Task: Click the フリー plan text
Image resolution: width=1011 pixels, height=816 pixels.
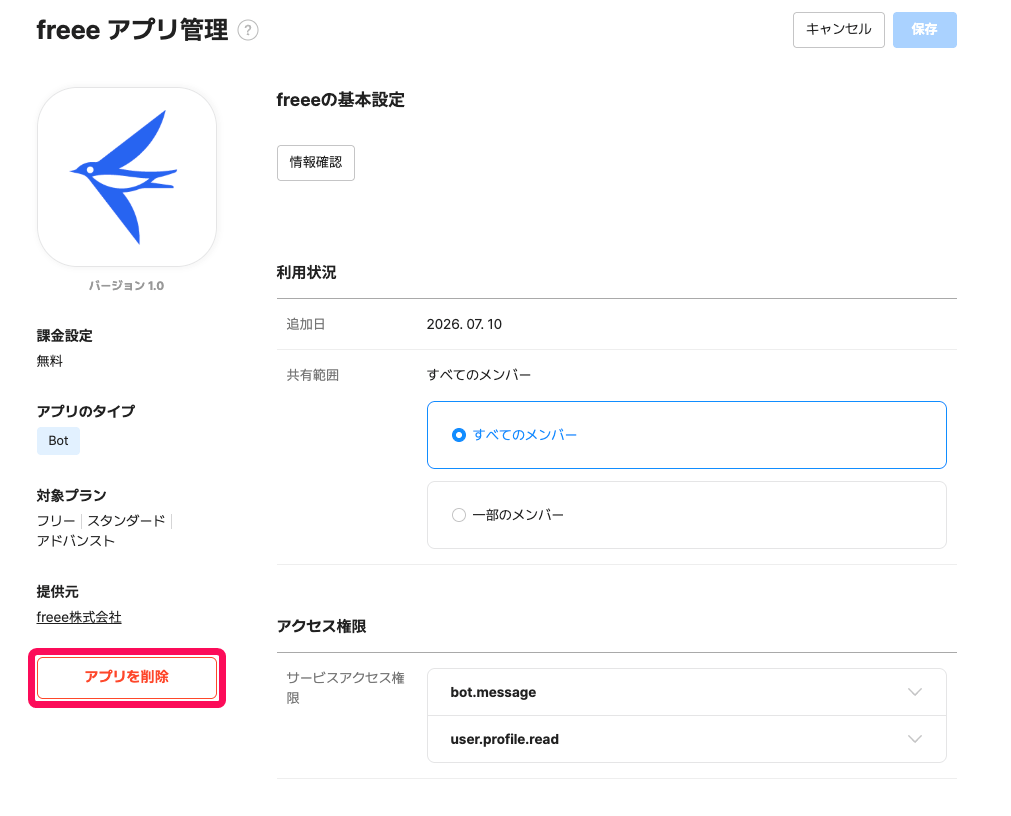Action: point(56,521)
